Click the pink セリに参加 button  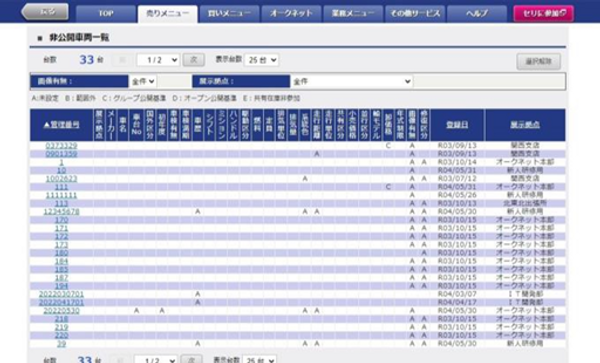point(543,13)
